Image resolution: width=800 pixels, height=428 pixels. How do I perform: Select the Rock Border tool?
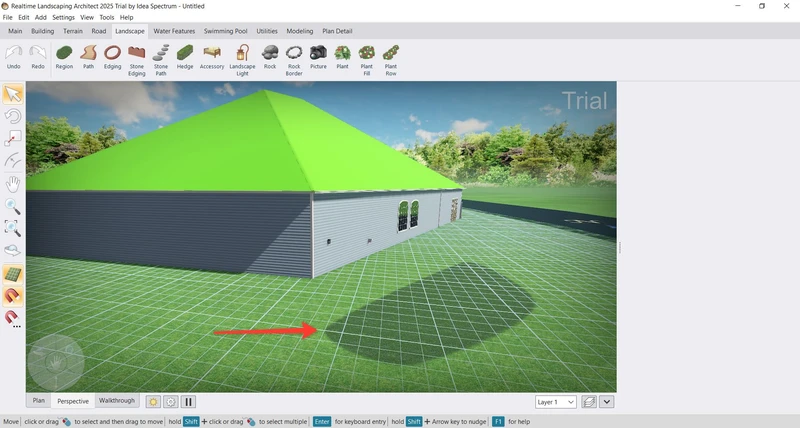[294, 56]
